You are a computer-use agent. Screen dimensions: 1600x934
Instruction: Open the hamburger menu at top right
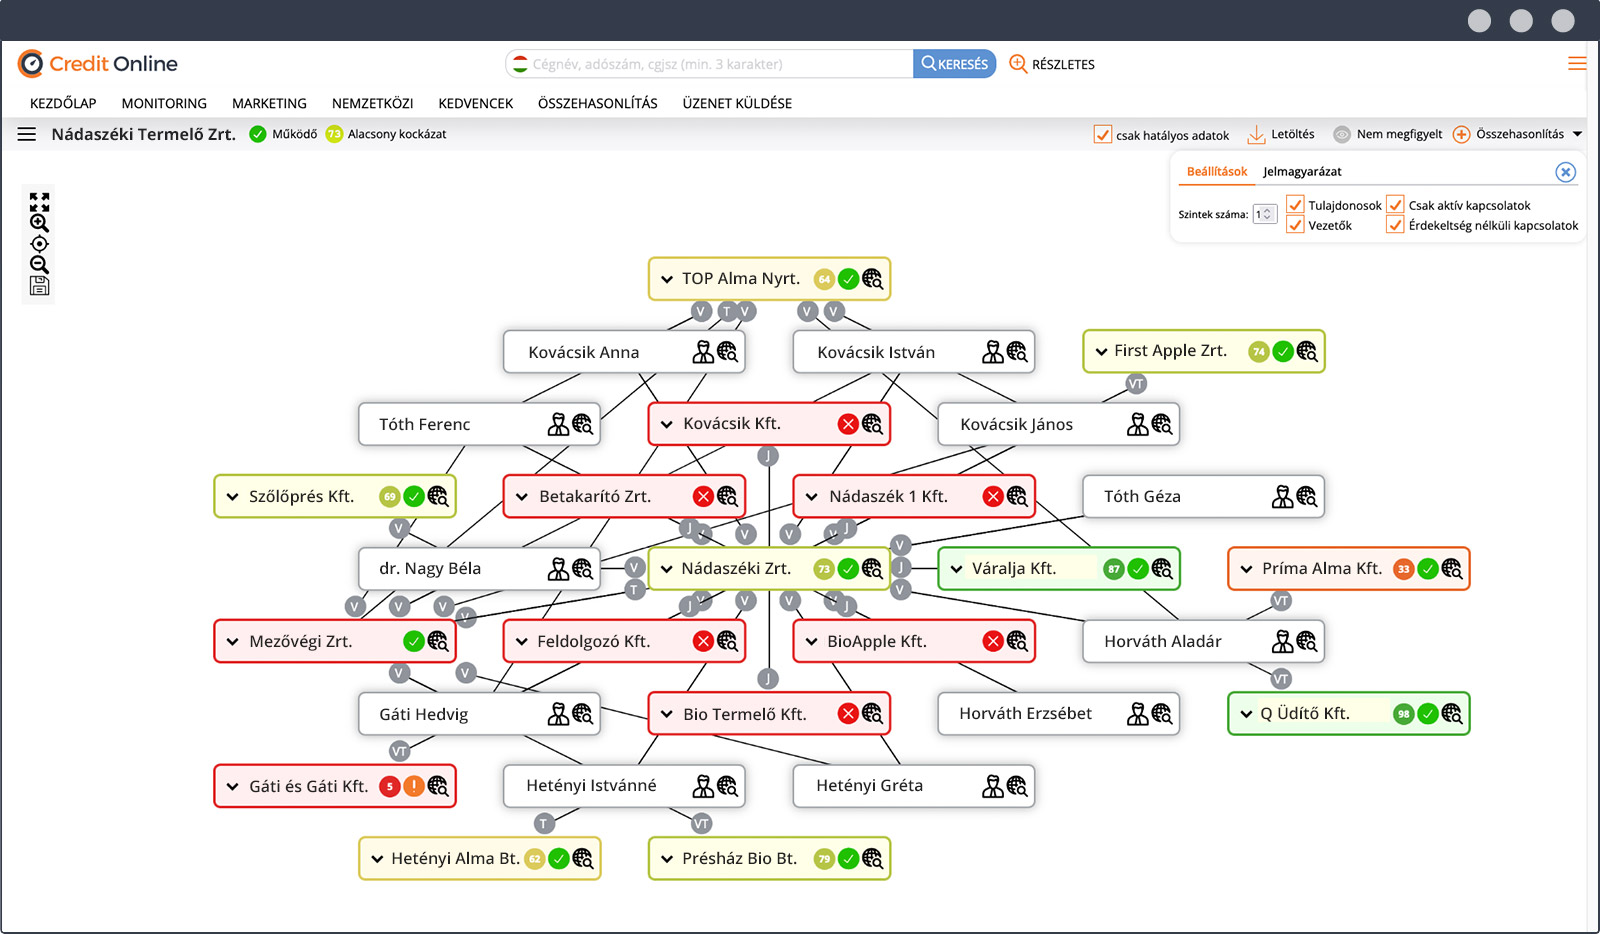(x=1577, y=64)
